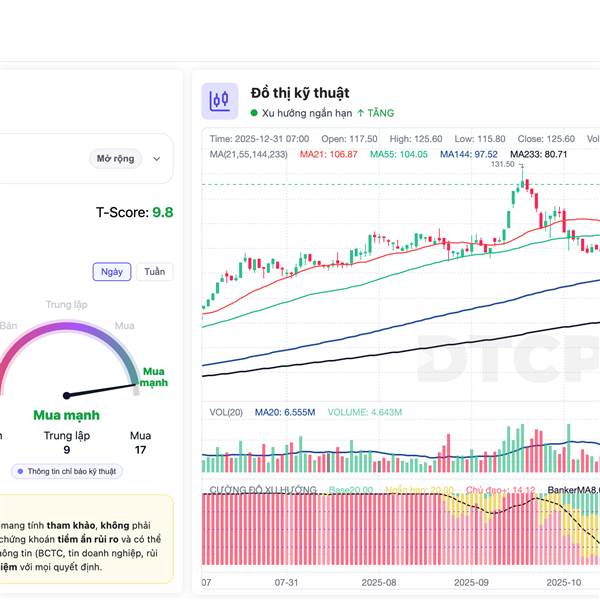Click the 131.50 peak price marker
The height and width of the screenshot is (600, 600).
click(502, 164)
